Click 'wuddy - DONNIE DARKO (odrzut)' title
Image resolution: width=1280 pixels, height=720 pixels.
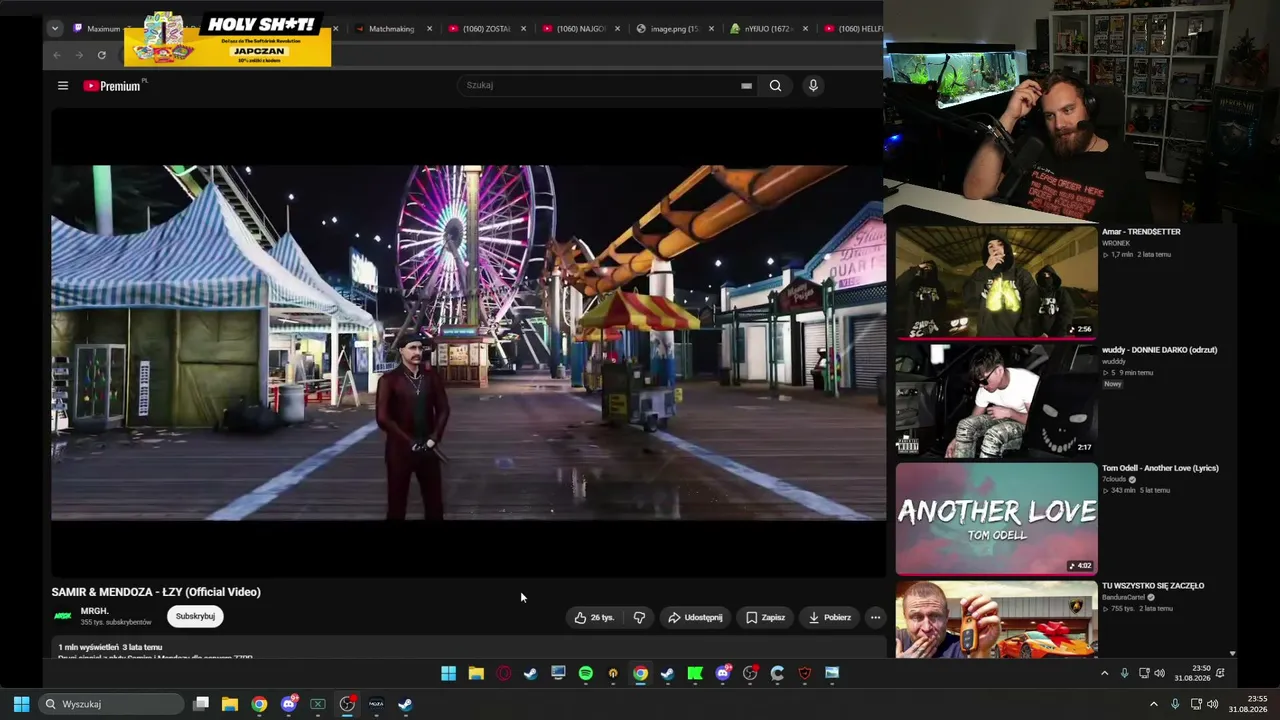pos(1159,350)
